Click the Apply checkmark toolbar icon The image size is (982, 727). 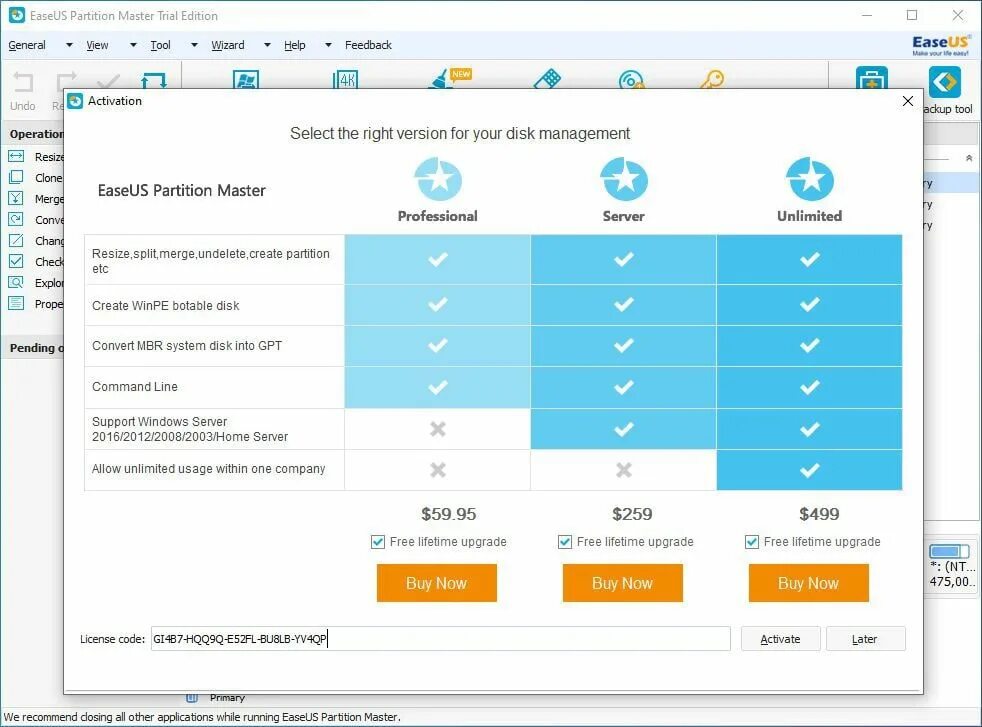point(108,81)
